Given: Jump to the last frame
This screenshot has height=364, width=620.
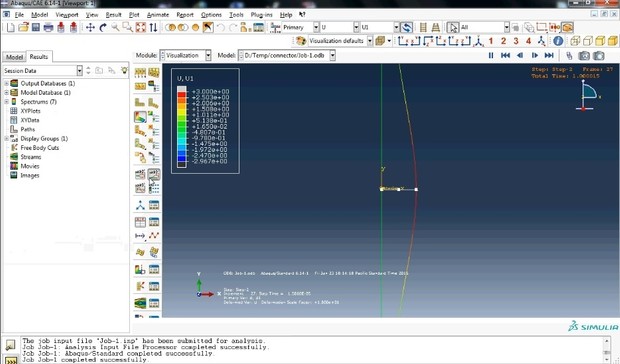Looking at the screenshot, I should pos(549,55).
